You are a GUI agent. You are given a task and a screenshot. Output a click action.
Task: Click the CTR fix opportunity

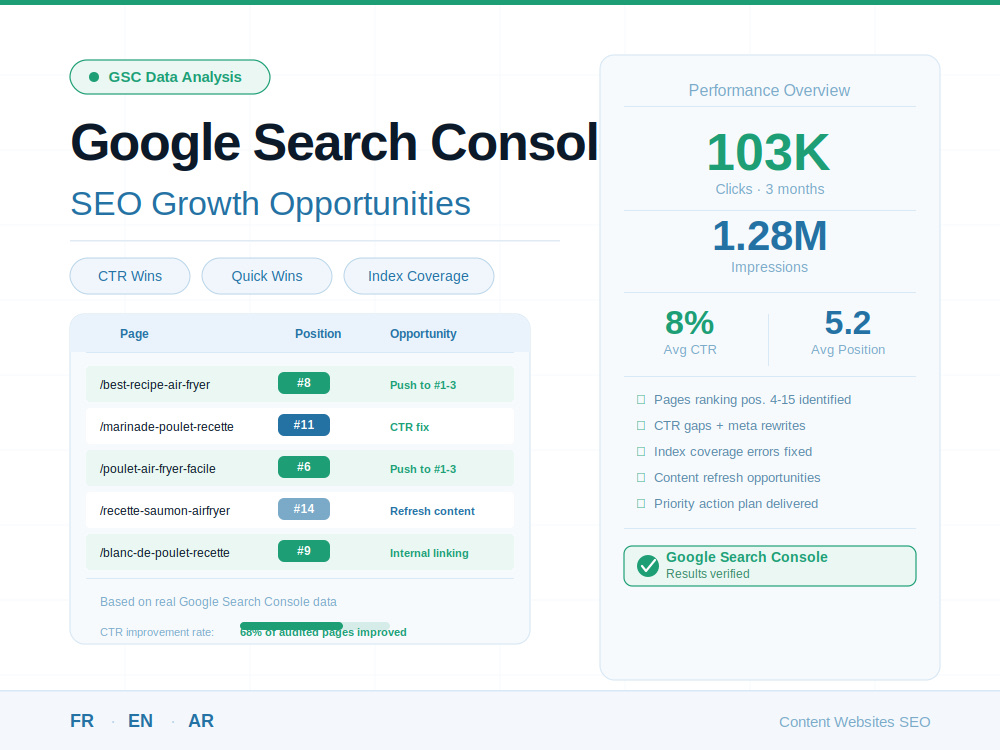409,427
